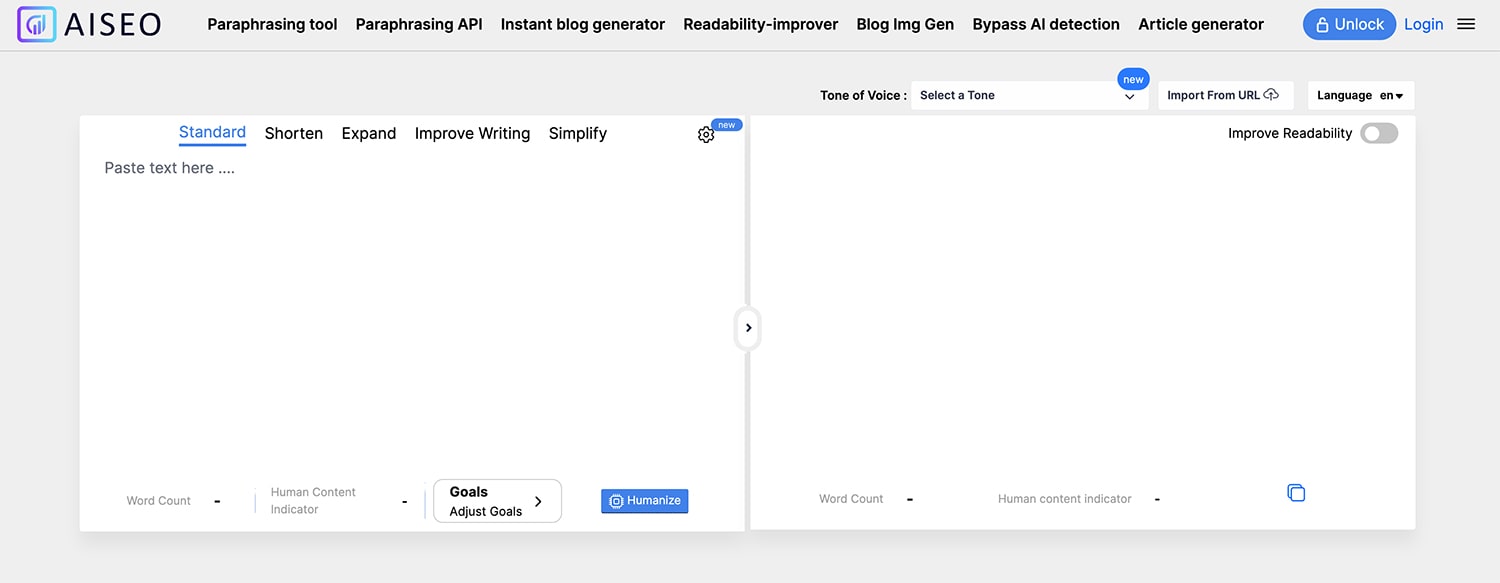Open the Language dropdown
1500x583 pixels.
1360,96
